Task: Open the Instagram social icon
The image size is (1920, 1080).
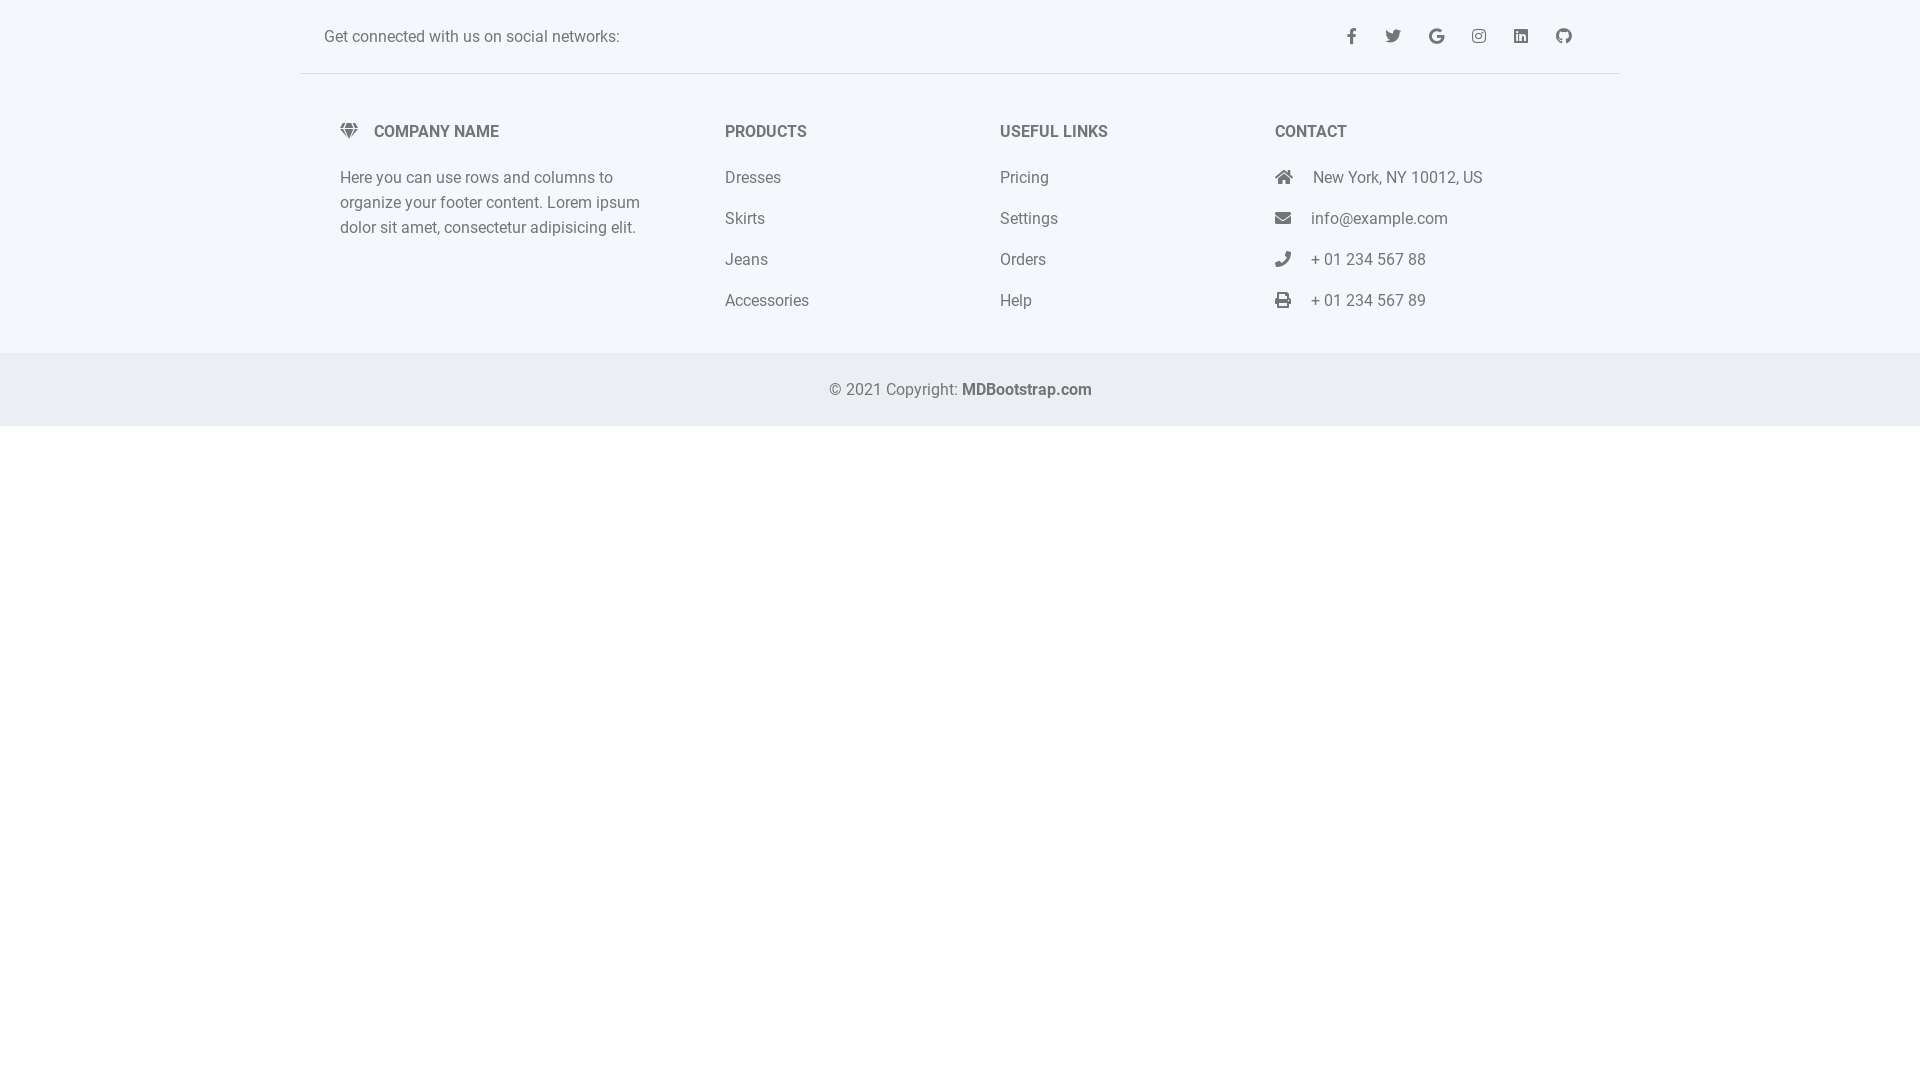Action: pos(1478,36)
